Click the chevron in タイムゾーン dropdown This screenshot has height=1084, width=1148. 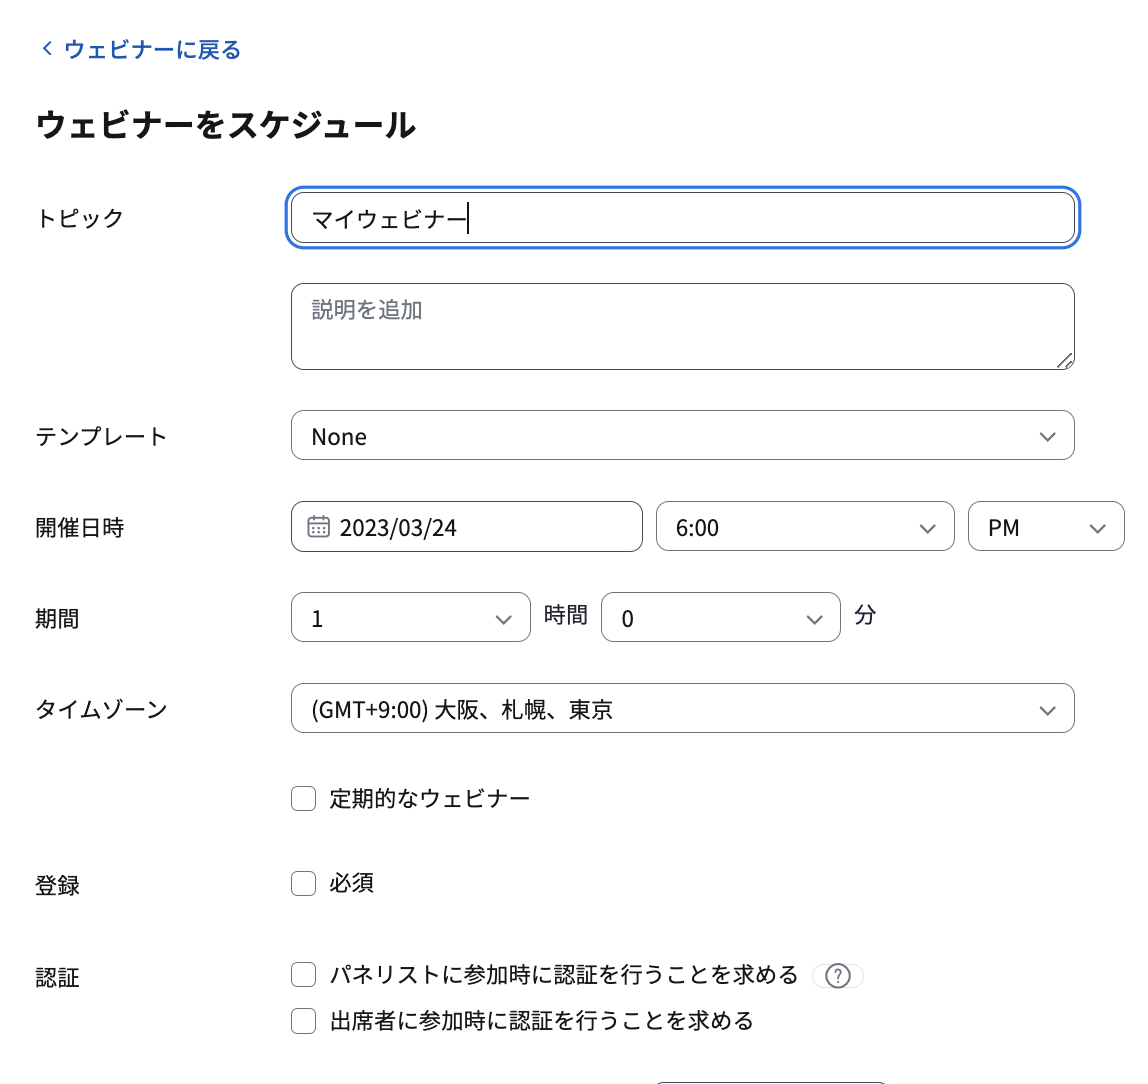coord(1048,711)
